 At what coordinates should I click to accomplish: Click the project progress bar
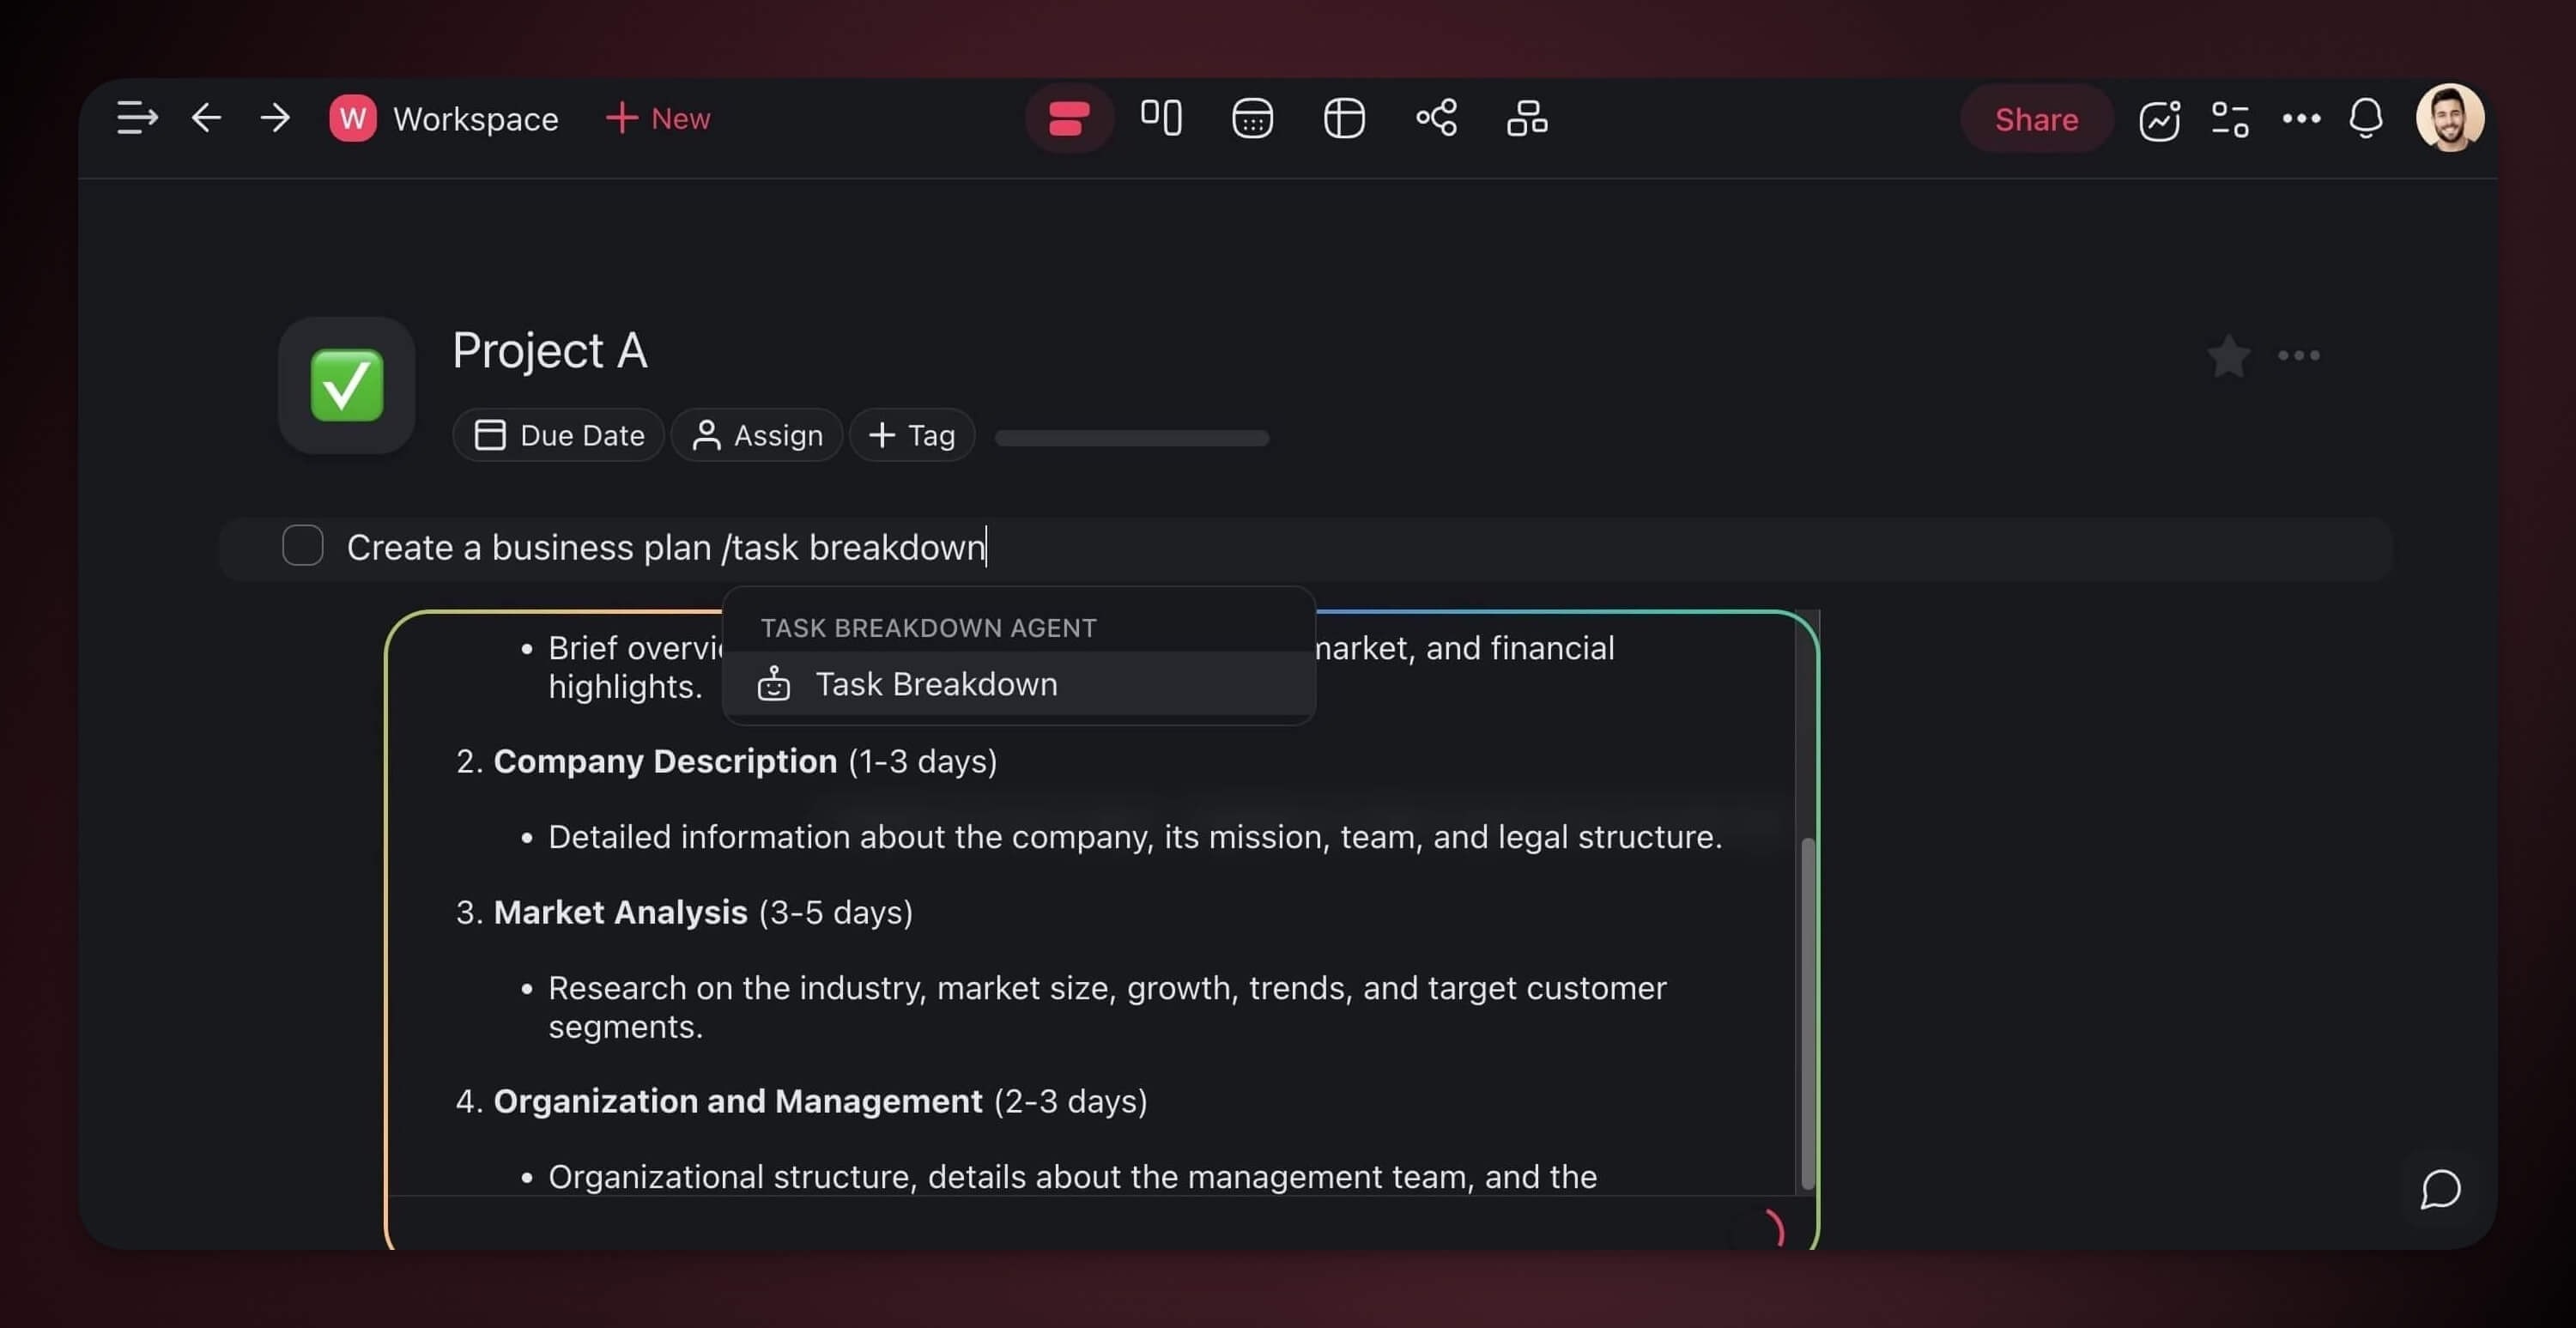click(1131, 438)
